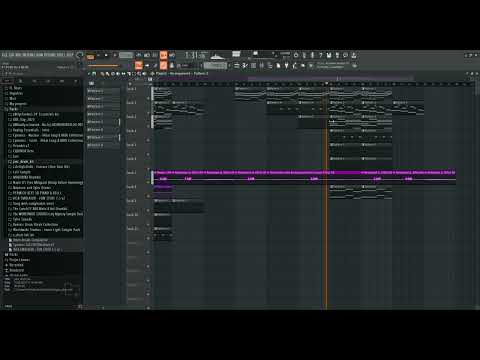
Task: Click the 1:31 song time display
Action: [x=195, y=55]
